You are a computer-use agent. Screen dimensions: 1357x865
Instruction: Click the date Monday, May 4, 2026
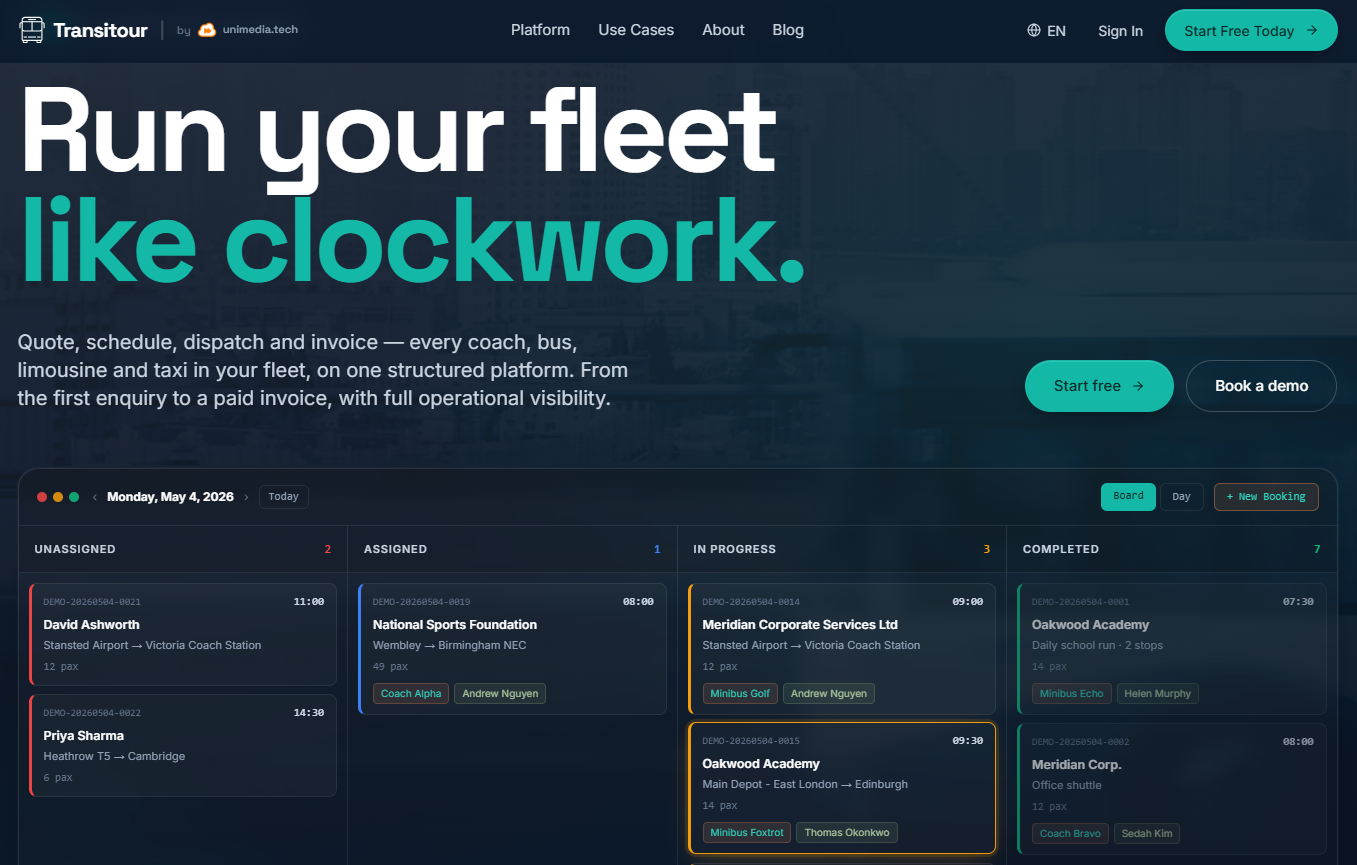(x=170, y=497)
